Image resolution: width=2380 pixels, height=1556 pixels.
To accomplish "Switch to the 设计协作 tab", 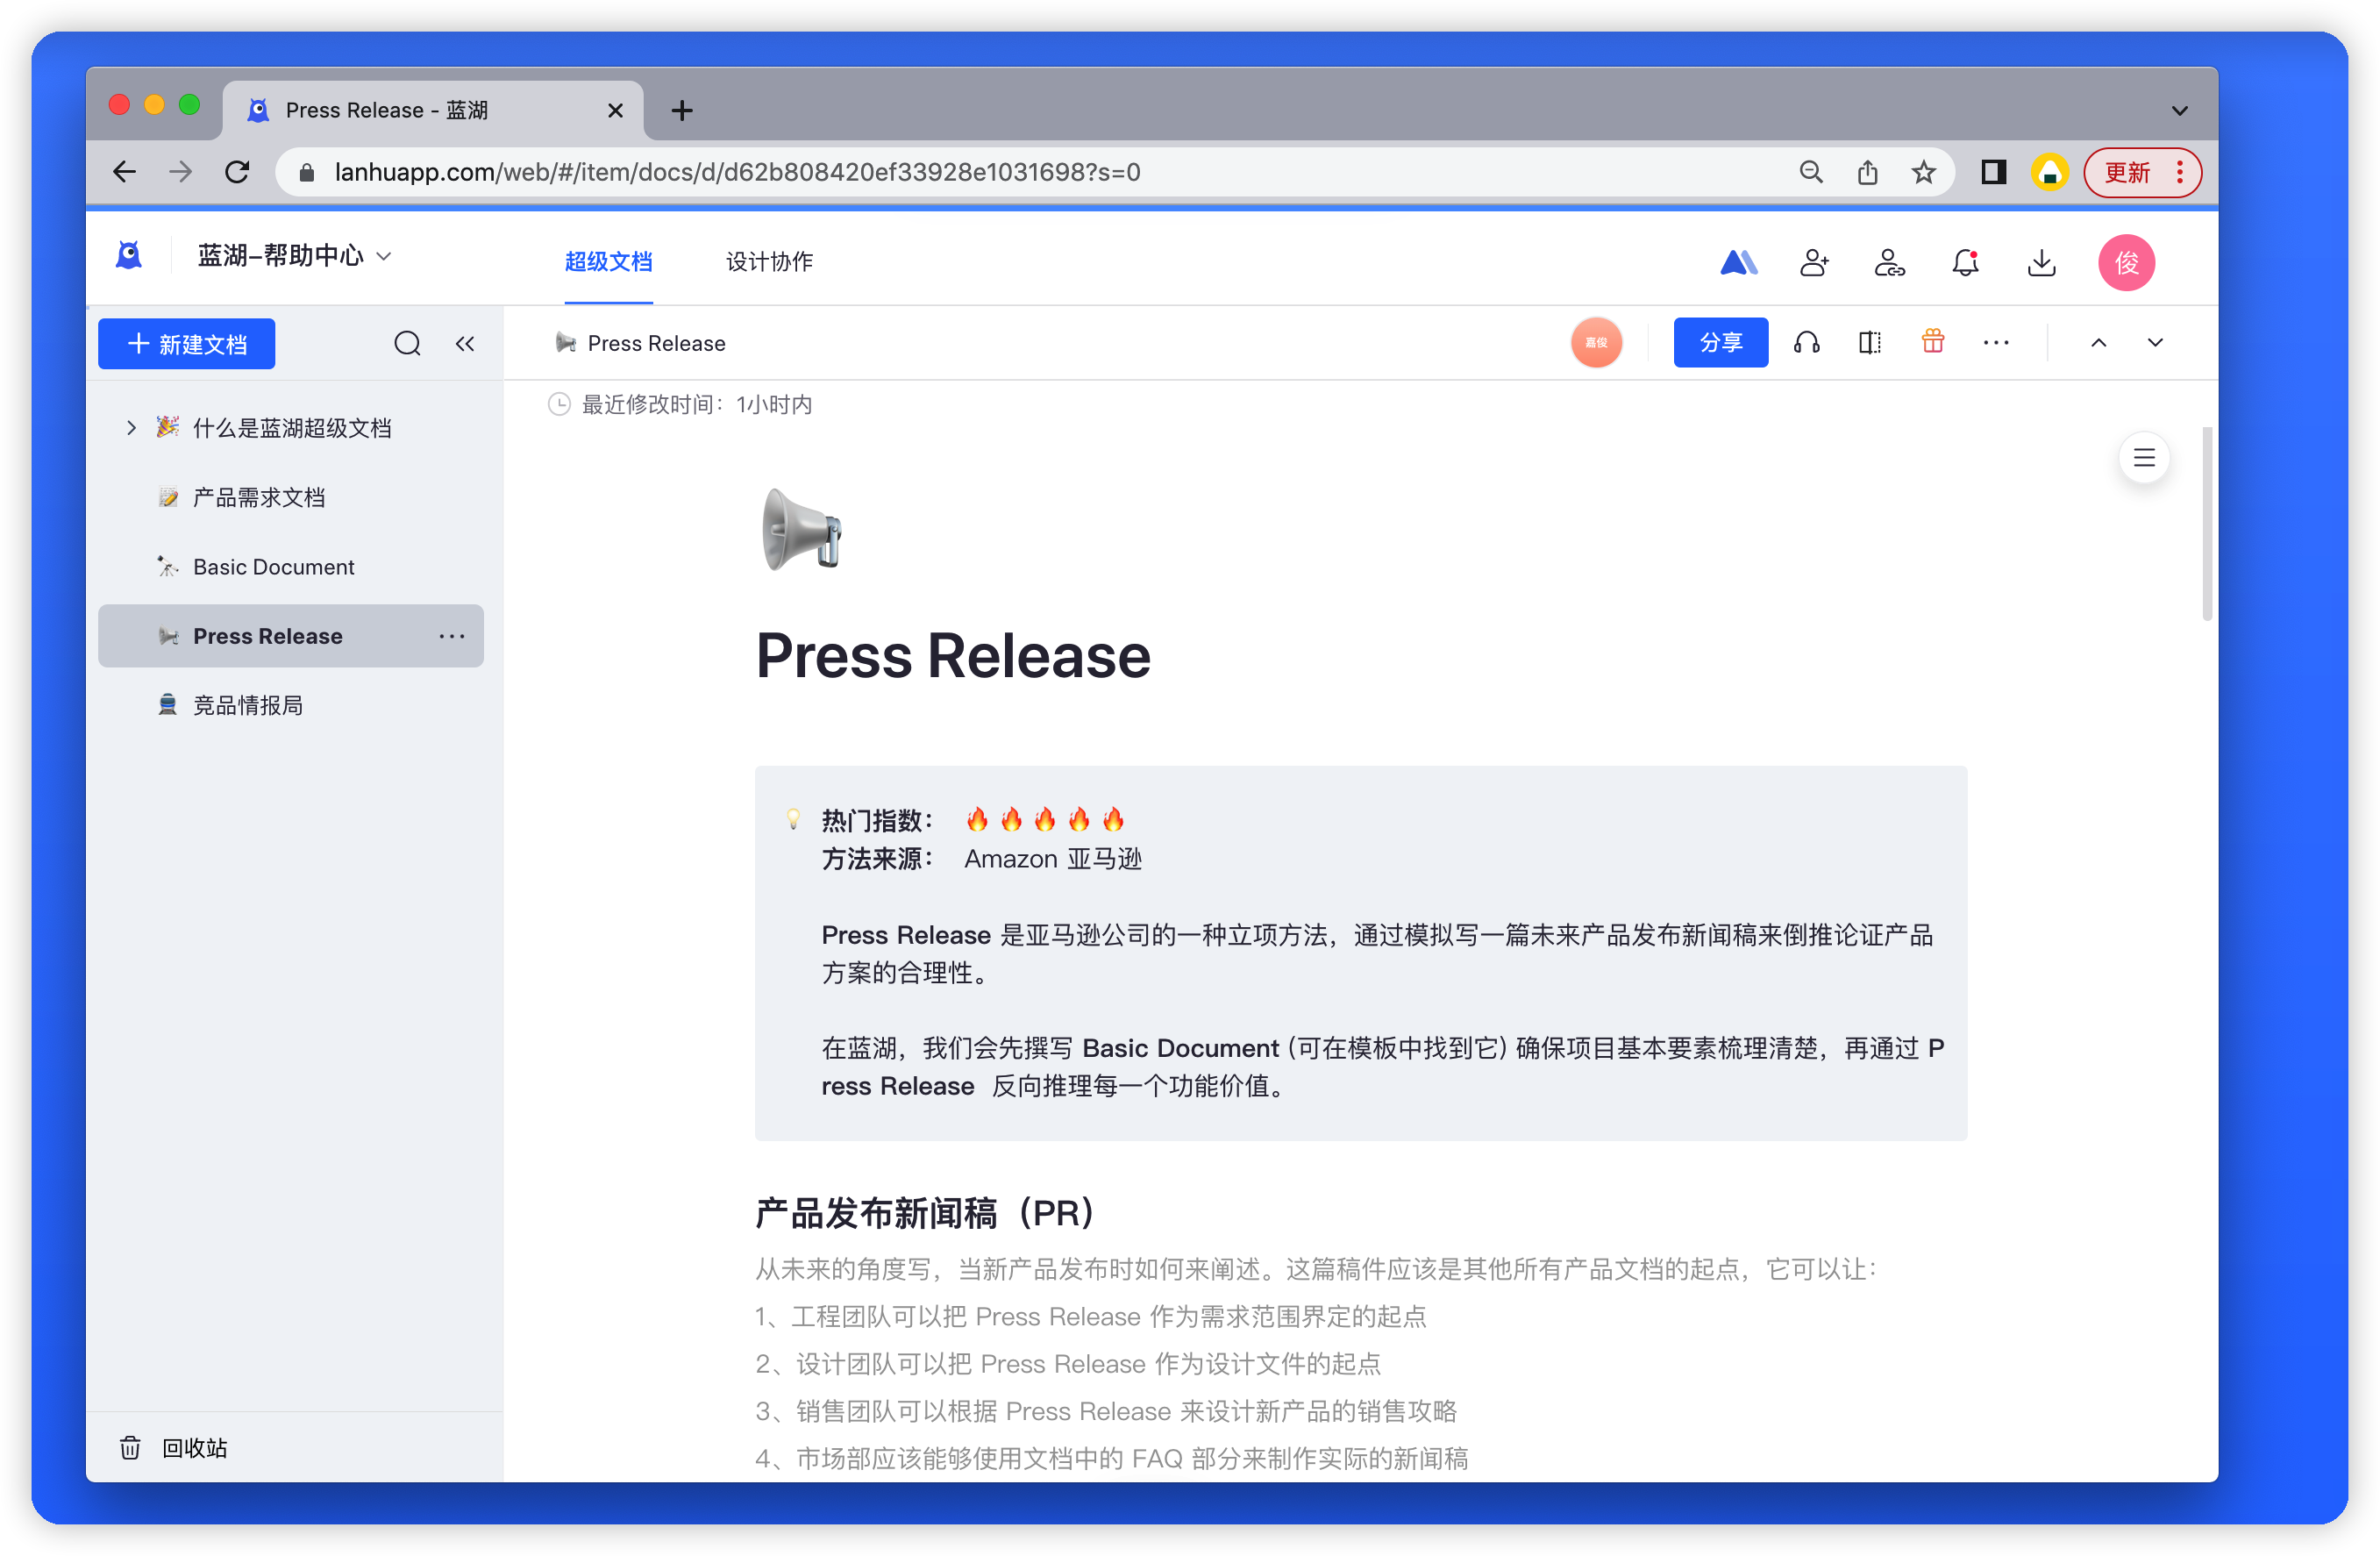I will pyautogui.click(x=769, y=262).
